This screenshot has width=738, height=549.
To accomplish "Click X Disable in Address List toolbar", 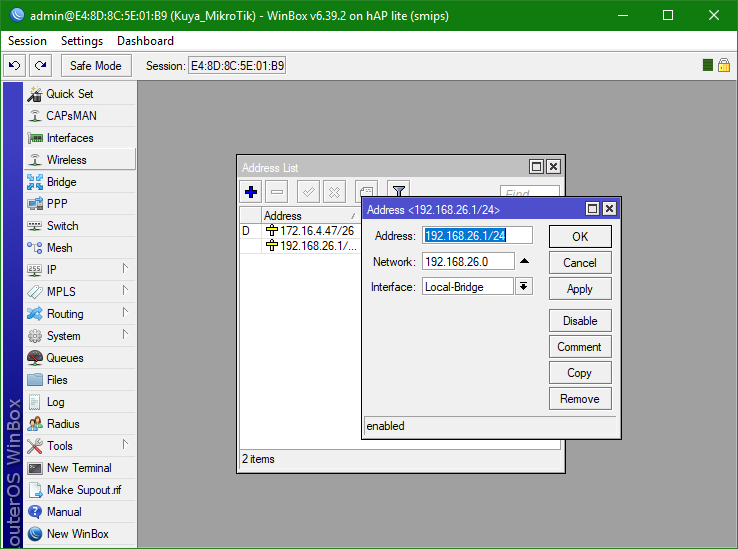I will pyautogui.click(x=335, y=192).
